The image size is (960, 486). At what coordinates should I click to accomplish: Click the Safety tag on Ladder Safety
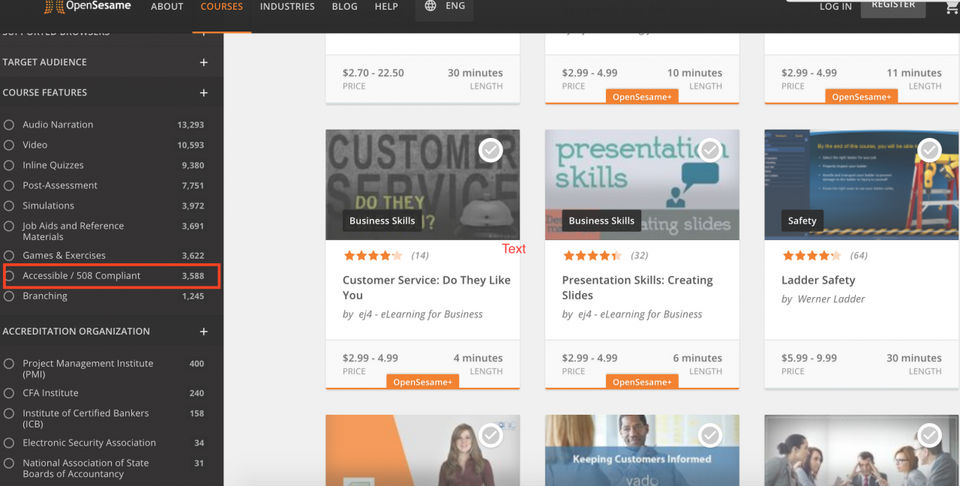click(x=802, y=221)
